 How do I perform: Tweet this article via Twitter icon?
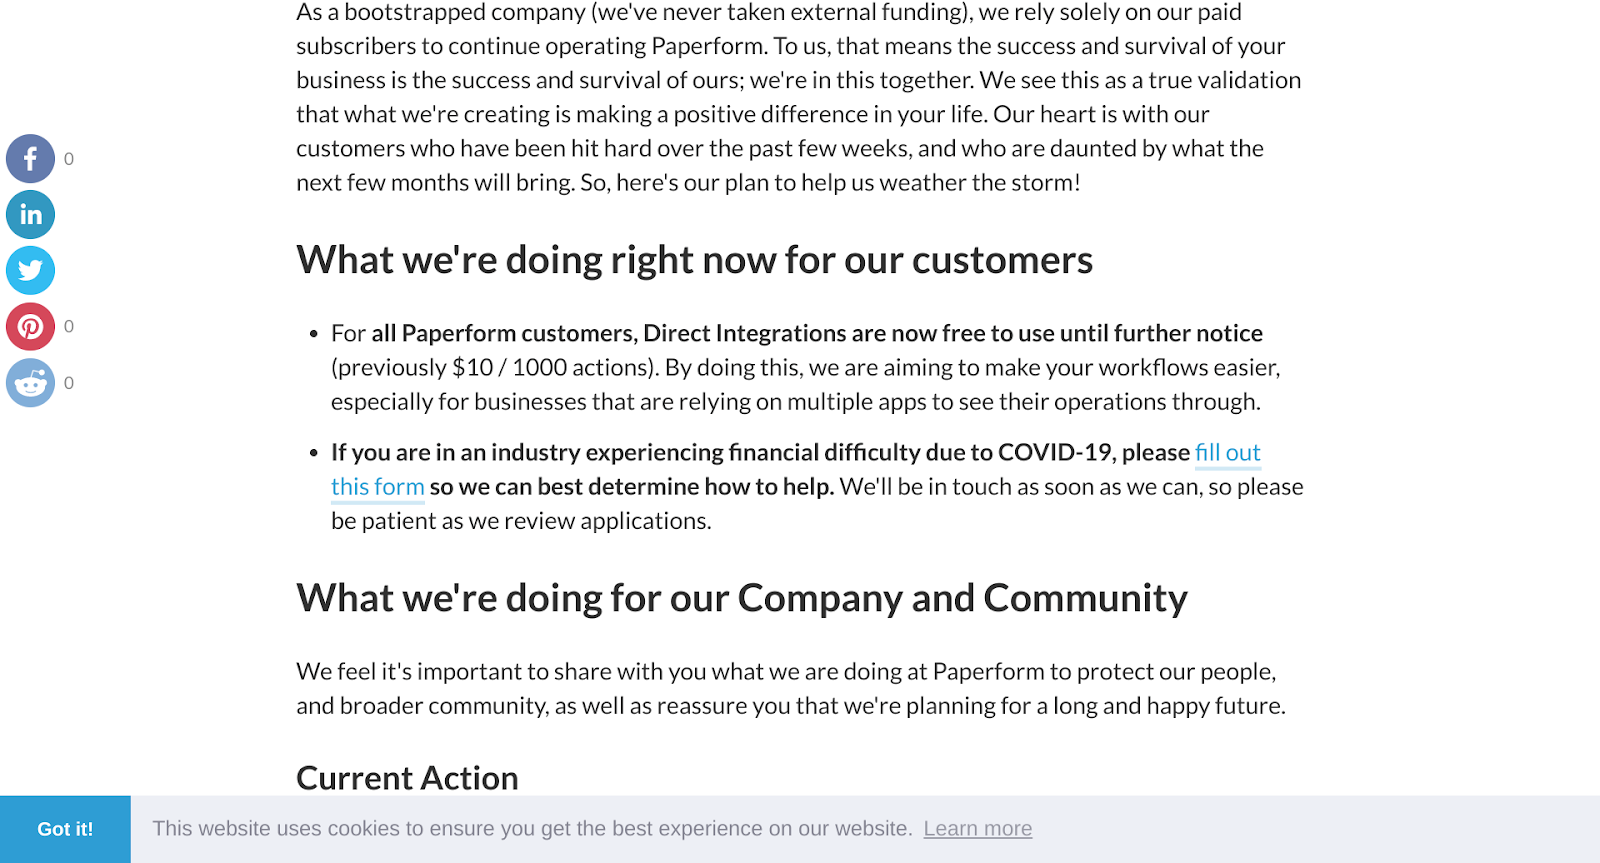pyautogui.click(x=30, y=270)
